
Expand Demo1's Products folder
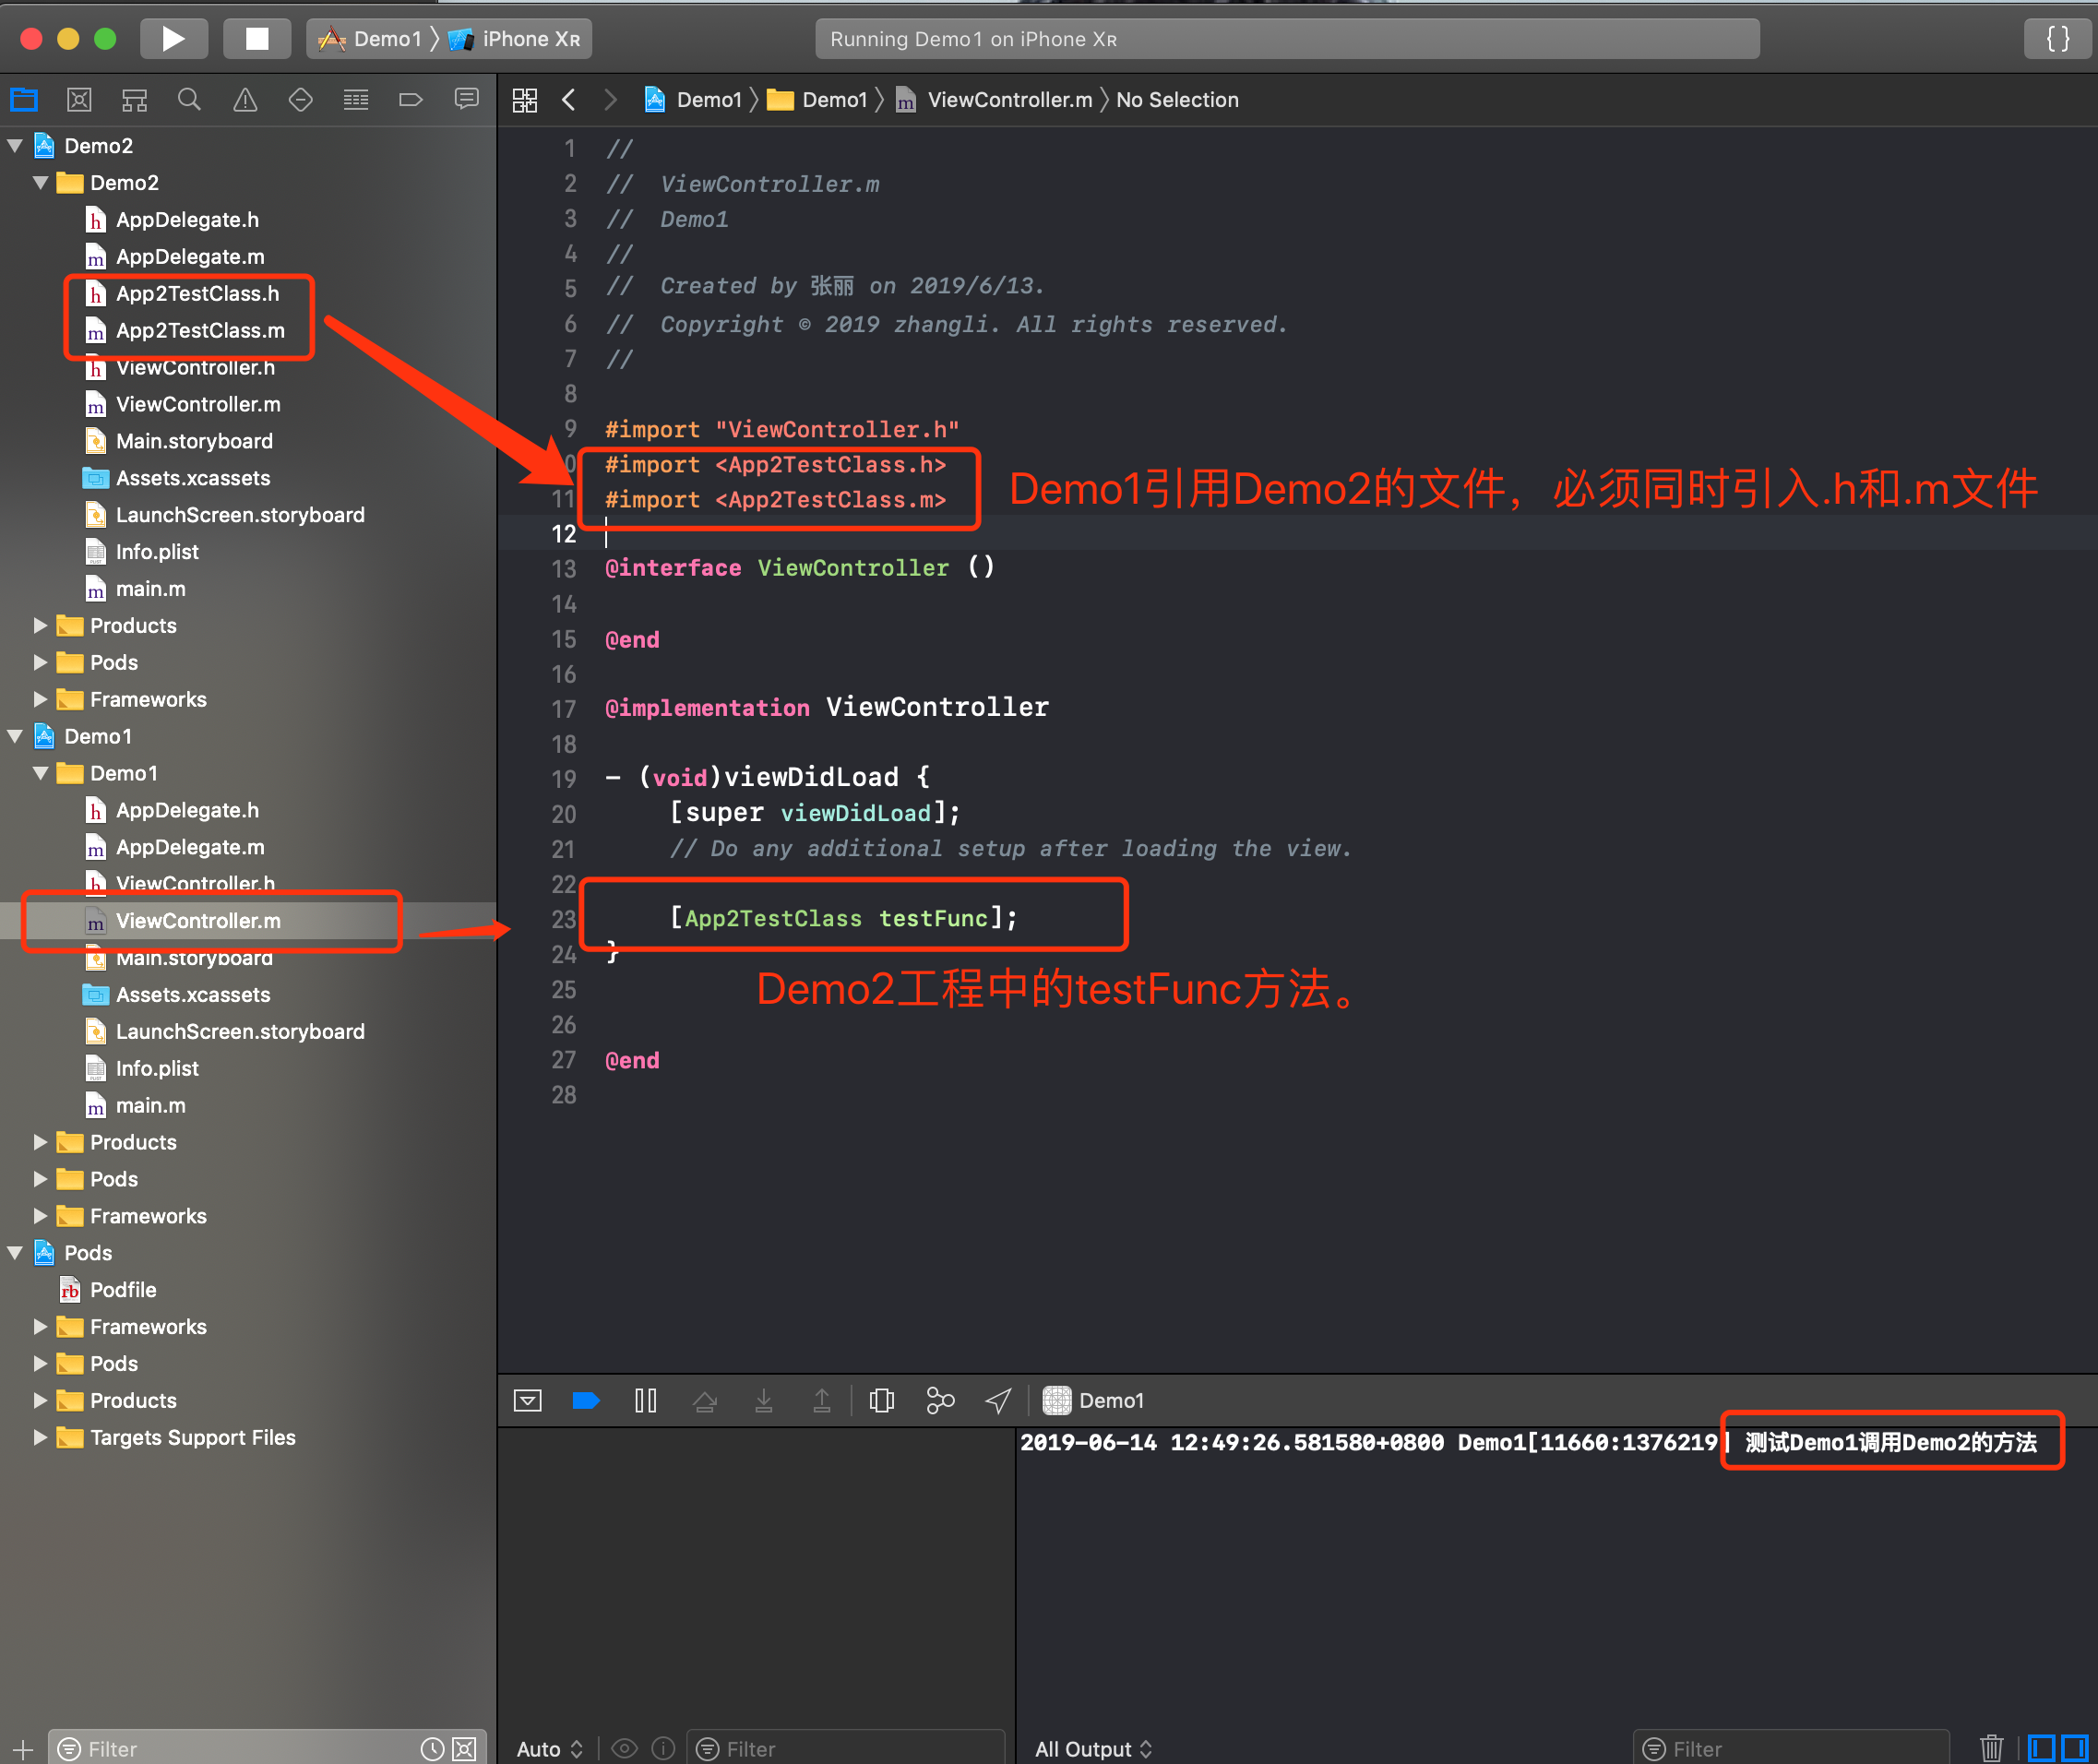coord(41,1142)
